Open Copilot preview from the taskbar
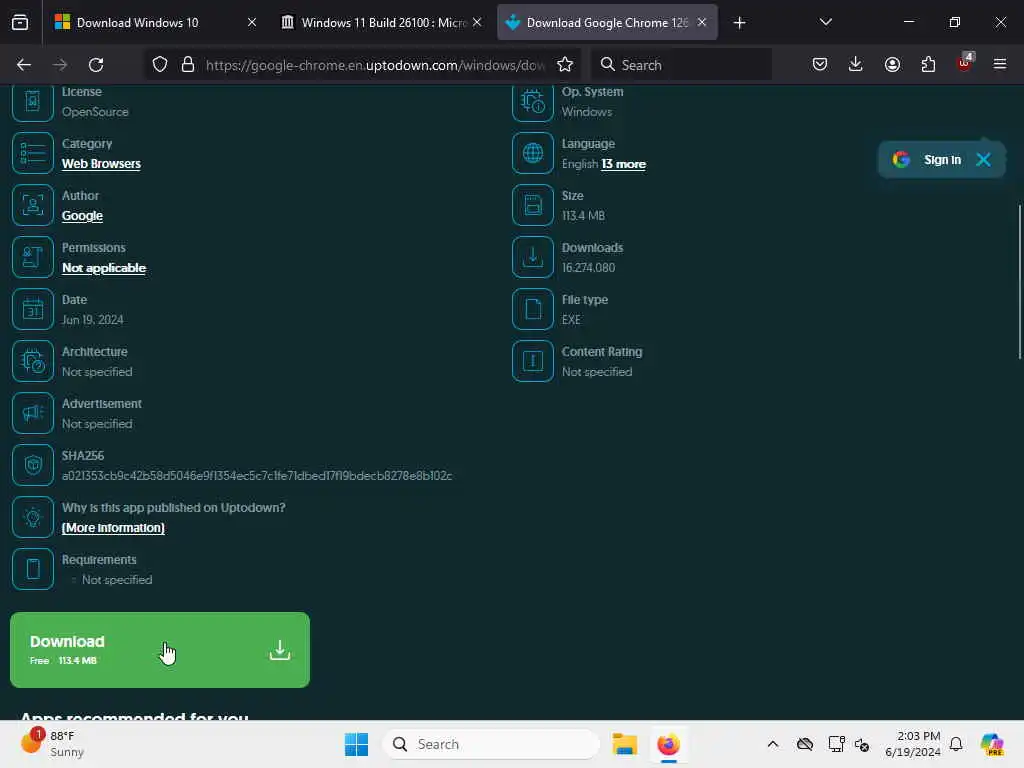The width and height of the screenshot is (1024, 768). coord(992,744)
